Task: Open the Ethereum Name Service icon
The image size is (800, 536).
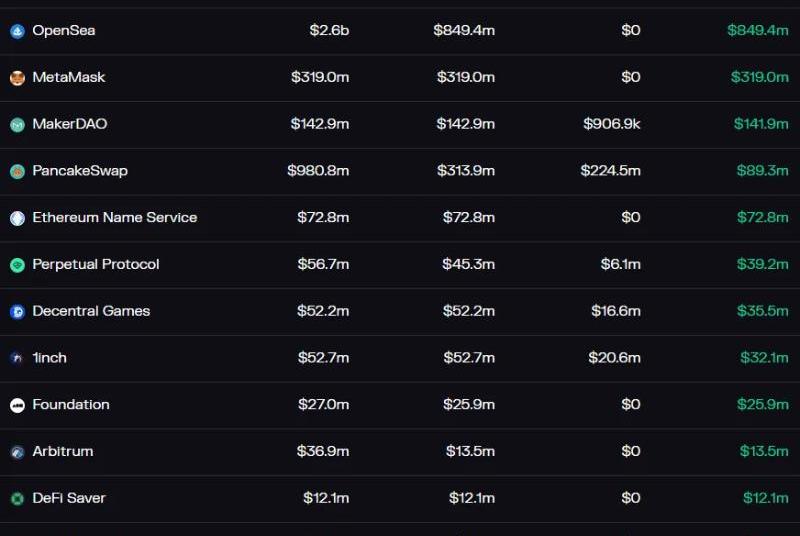Action: pos(17,218)
